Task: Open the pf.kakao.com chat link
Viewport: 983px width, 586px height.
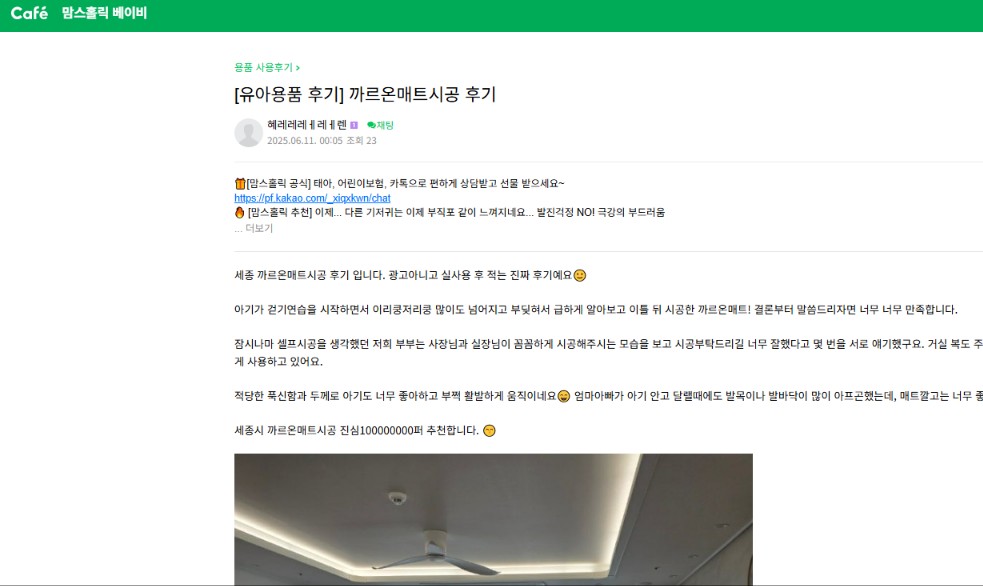Action: (312, 198)
